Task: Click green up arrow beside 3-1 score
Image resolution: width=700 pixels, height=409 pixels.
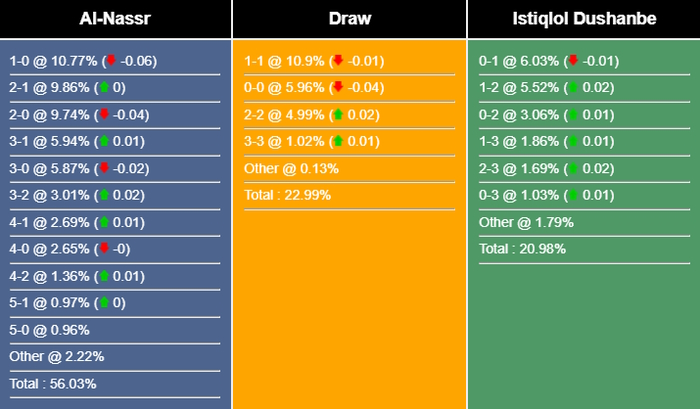Action: [102, 142]
